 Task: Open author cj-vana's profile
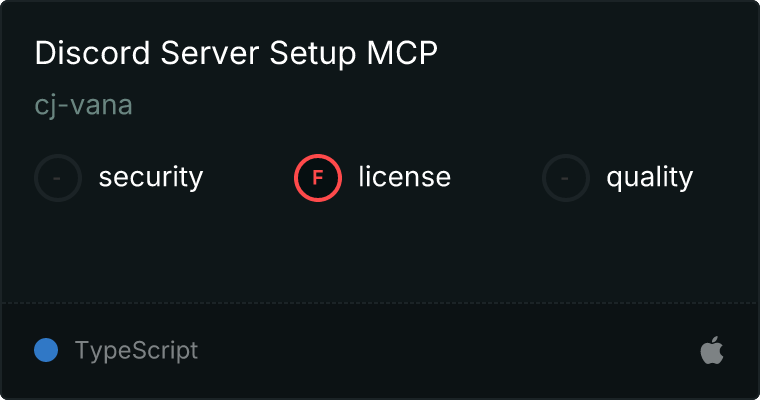coord(83,105)
